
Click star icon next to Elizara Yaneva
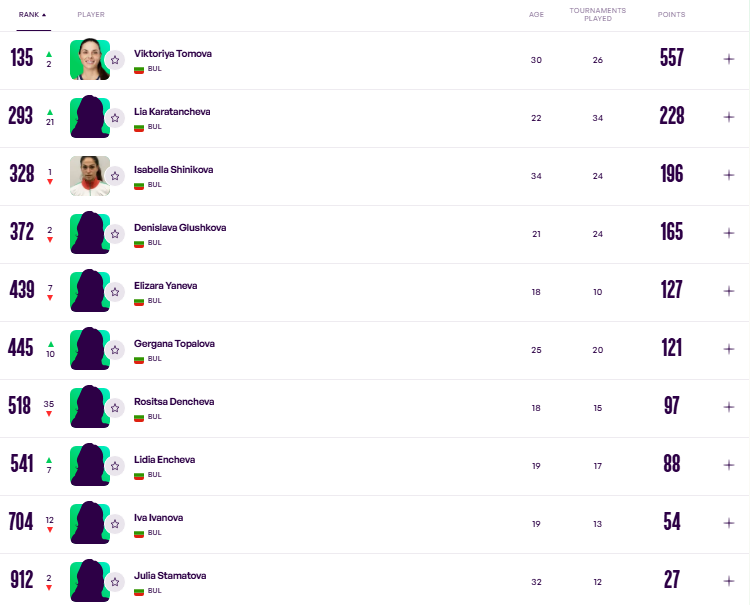pyautogui.click(x=115, y=292)
